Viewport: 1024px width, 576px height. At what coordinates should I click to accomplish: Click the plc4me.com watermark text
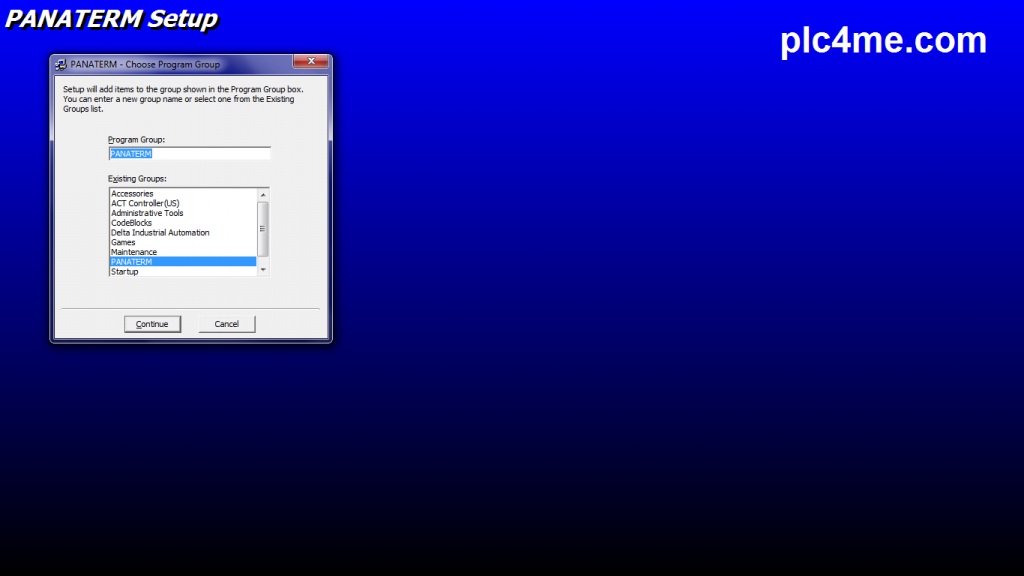coord(883,40)
